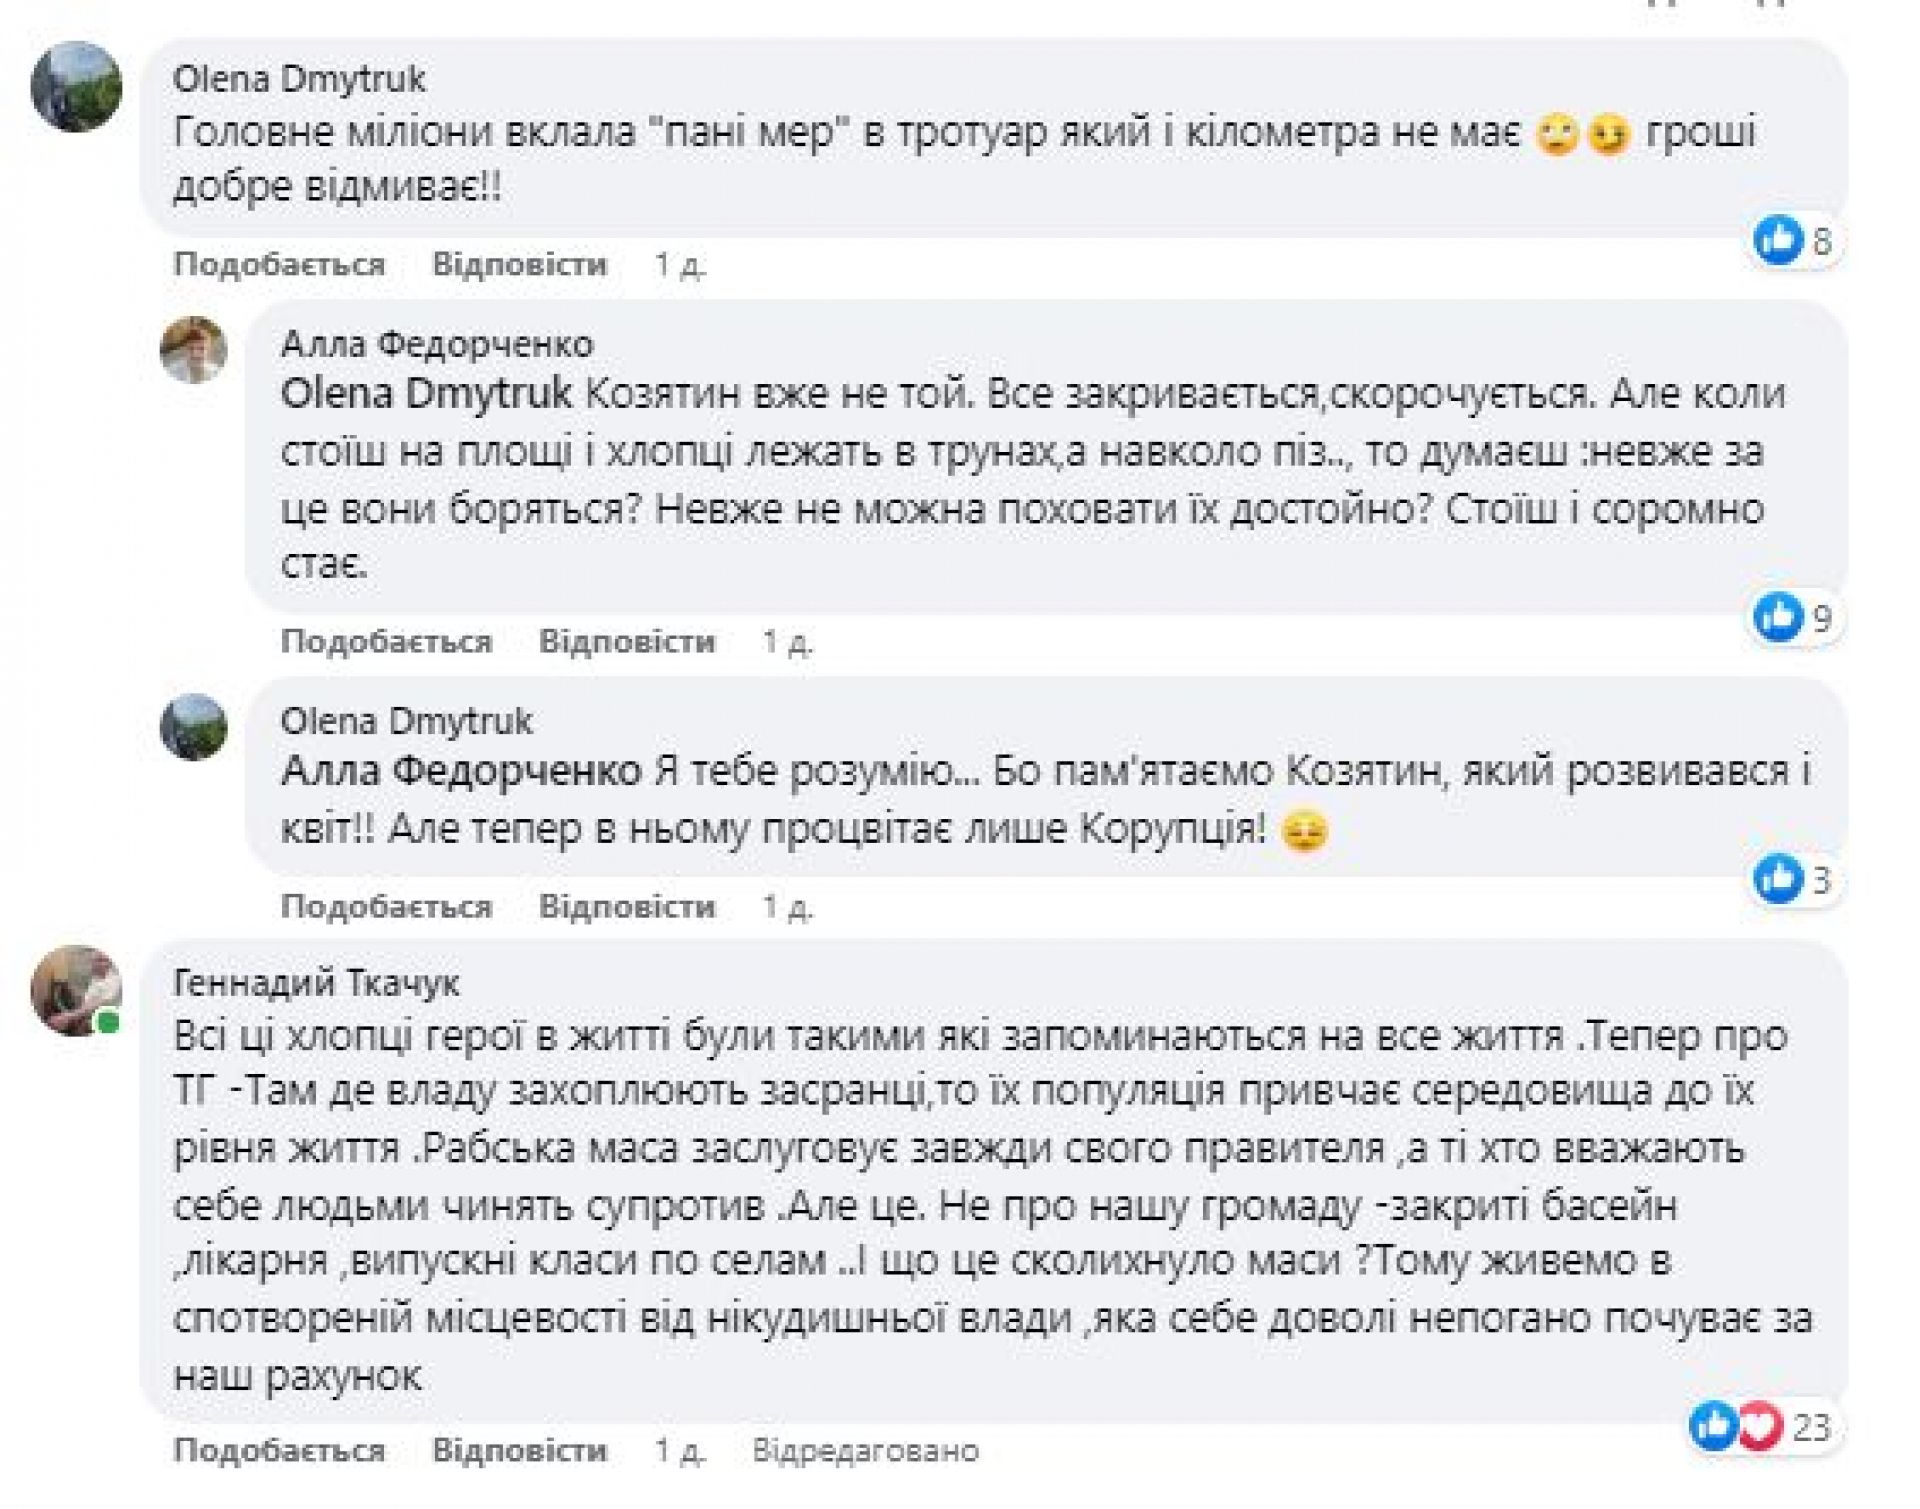Click the like reaction icon showing 9
1920x1509 pixels.
1778,617
